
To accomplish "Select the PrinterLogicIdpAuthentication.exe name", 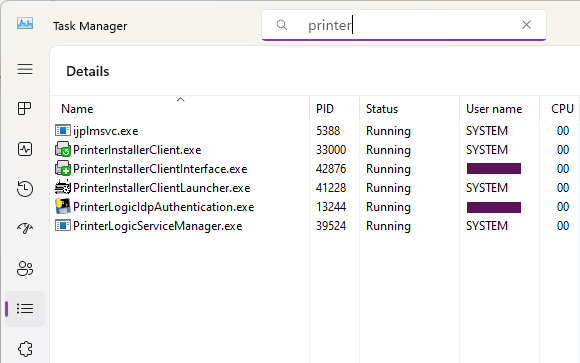I will (x=163, y=207).
